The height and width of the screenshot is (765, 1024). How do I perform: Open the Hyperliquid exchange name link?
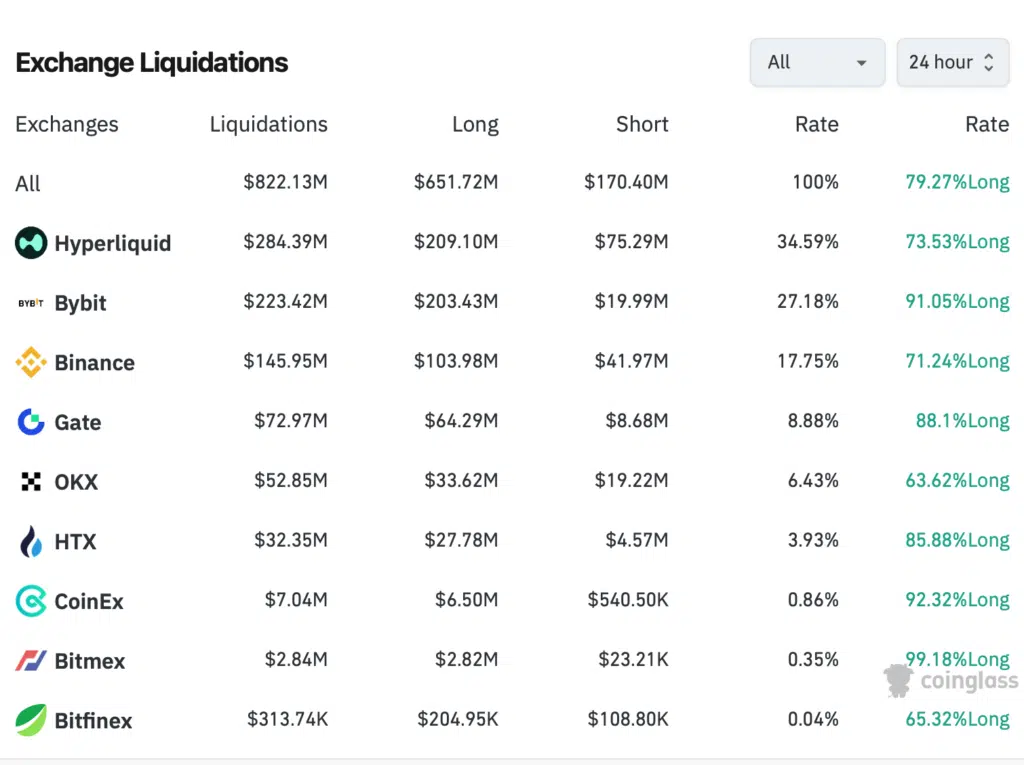(113, 243)
